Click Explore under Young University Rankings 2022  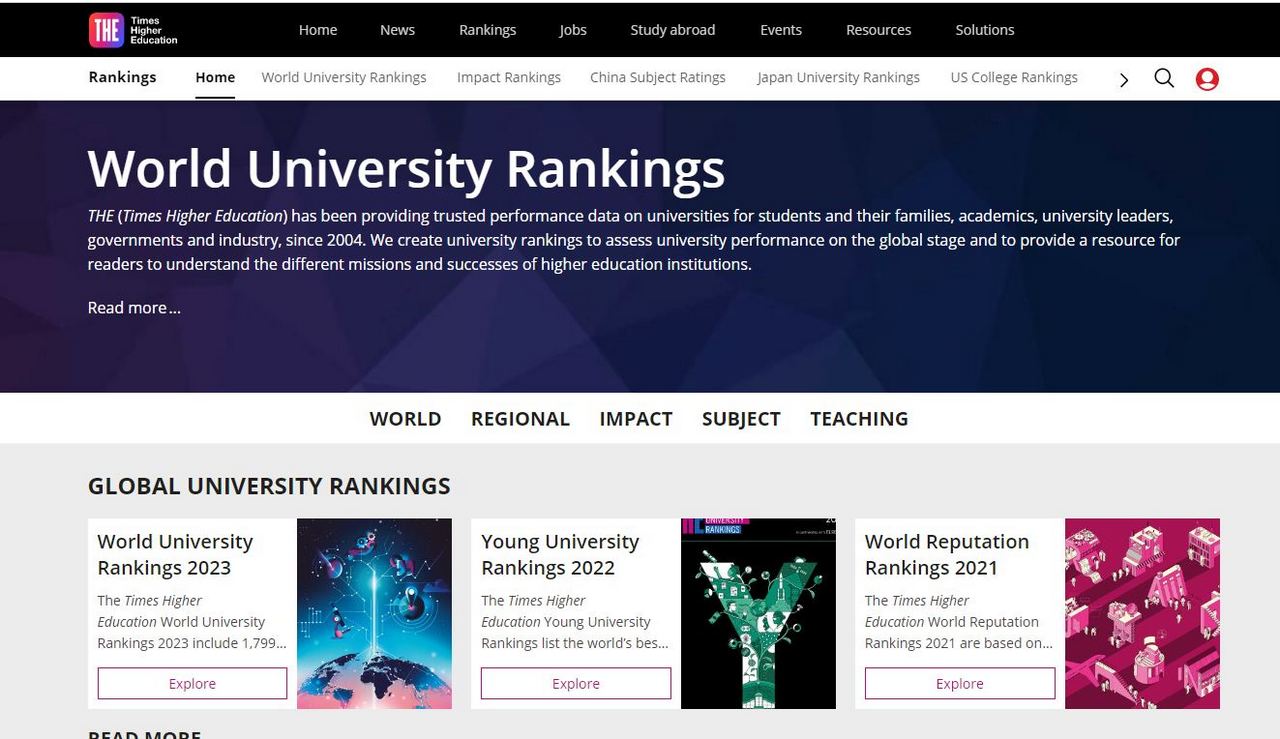[576, 684]
